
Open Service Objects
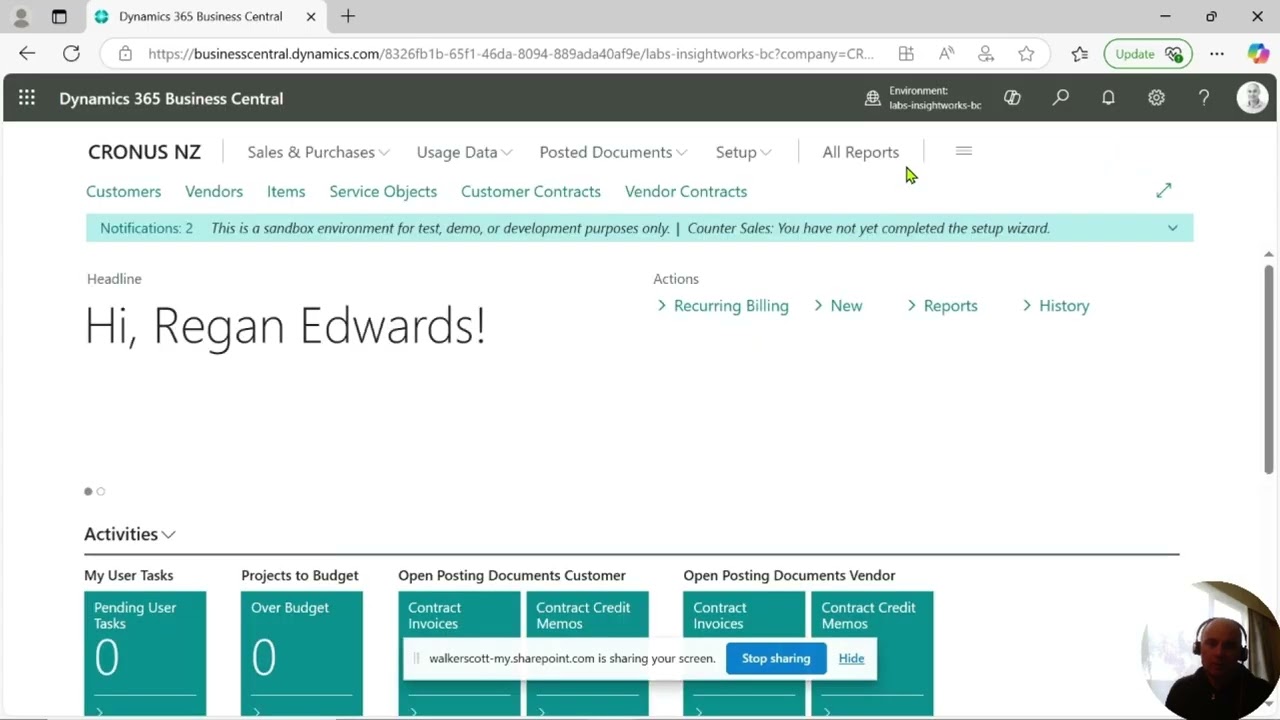pyautogui.click(x=383, y=191)
